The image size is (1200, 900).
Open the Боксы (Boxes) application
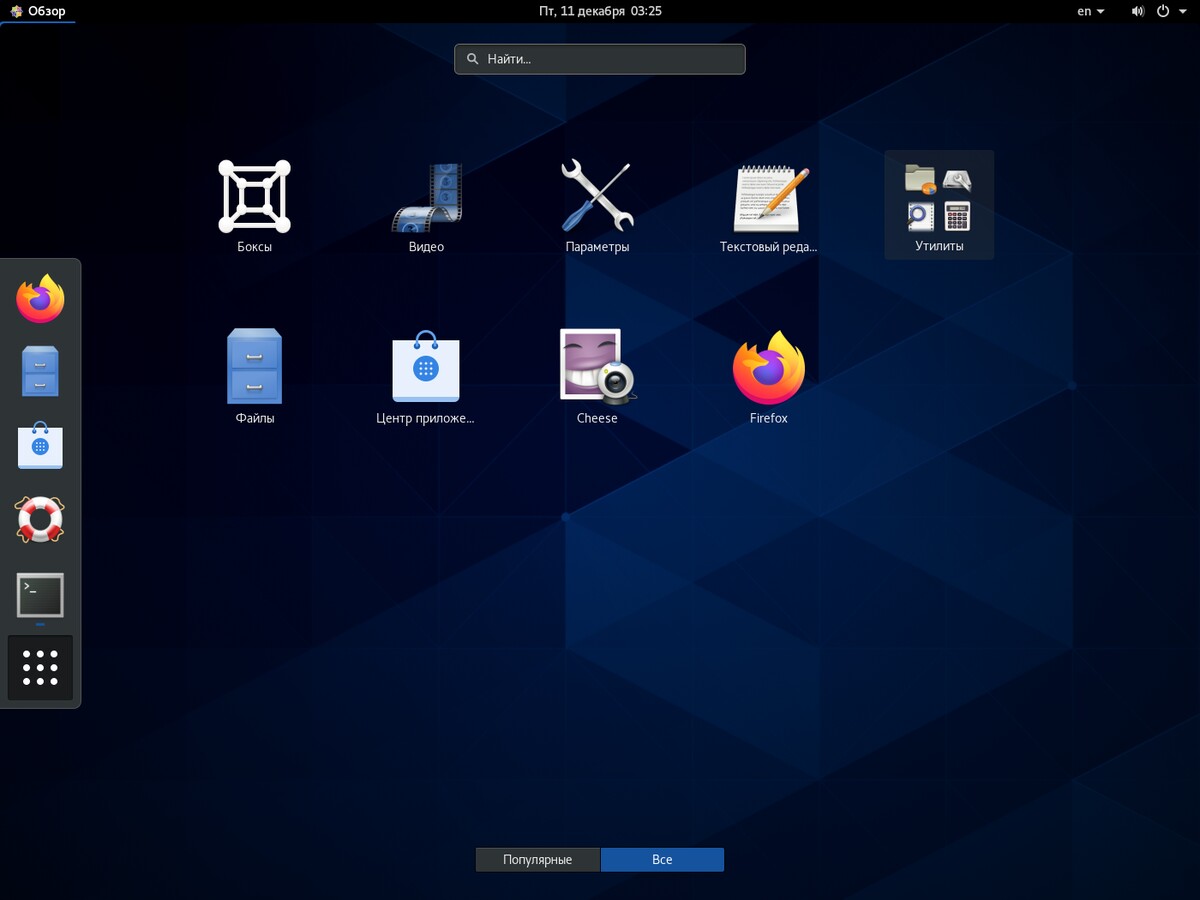tap(254, 205)
